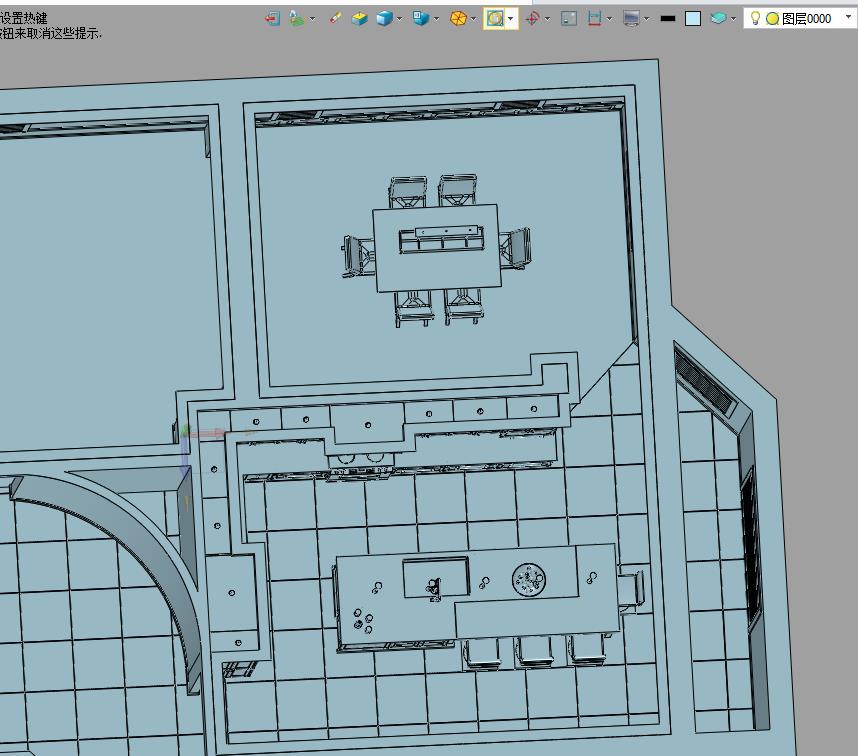Toggle the layer lightbulb visibility icon

[x=755, y=18]
